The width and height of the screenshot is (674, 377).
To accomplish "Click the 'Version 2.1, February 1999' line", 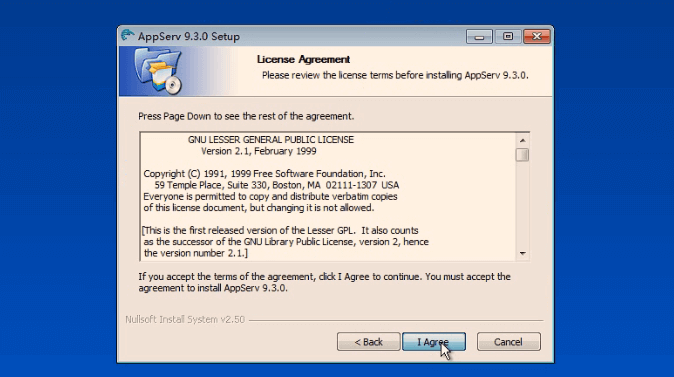I will 259,151.
